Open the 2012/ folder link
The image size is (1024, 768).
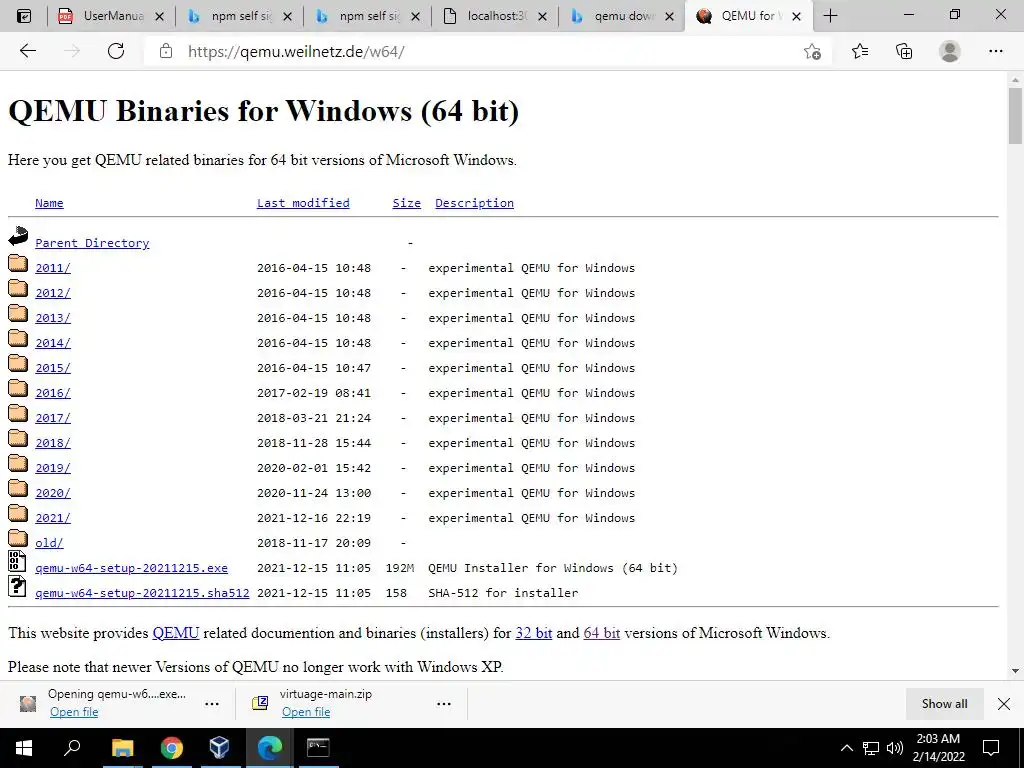coord(53,293)
